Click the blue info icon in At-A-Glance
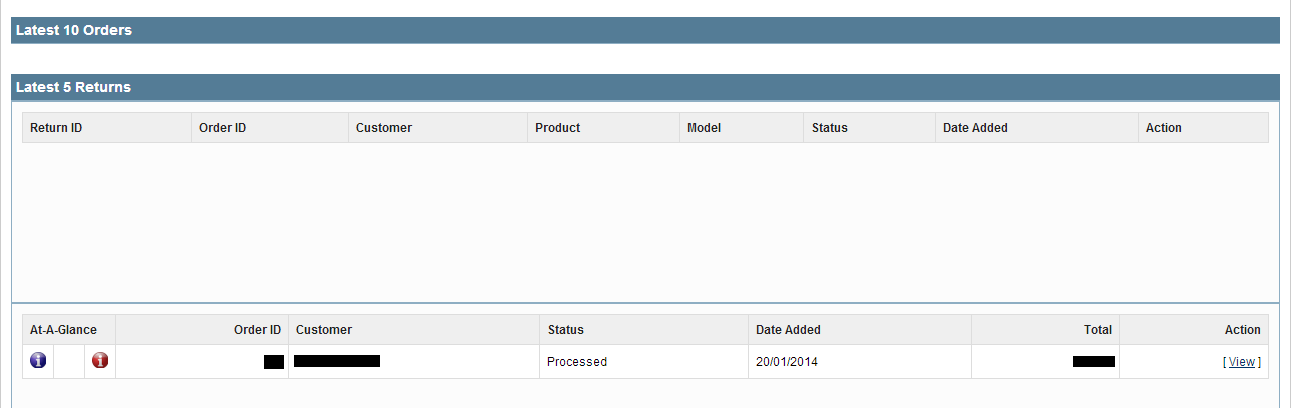The image size is (1294, 408). click(38, 361)
